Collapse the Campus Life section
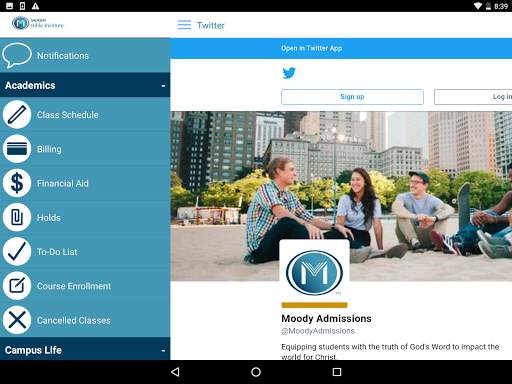 tap(85, 349)
